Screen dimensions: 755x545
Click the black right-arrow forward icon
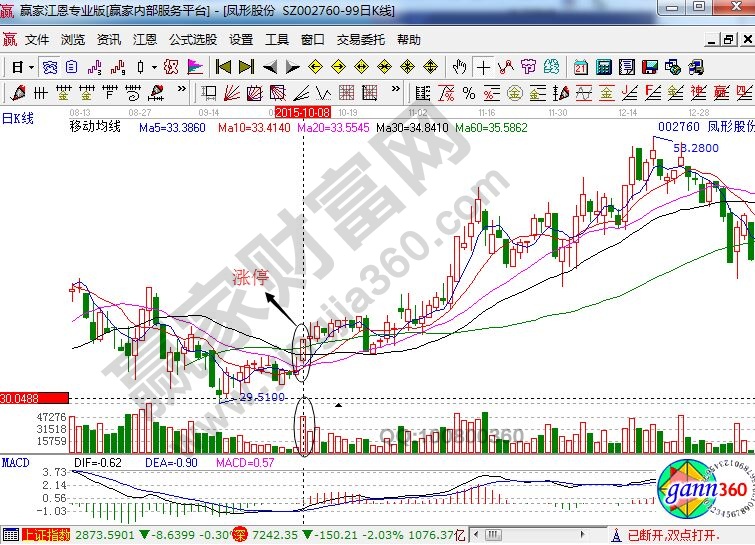point(292,67)
